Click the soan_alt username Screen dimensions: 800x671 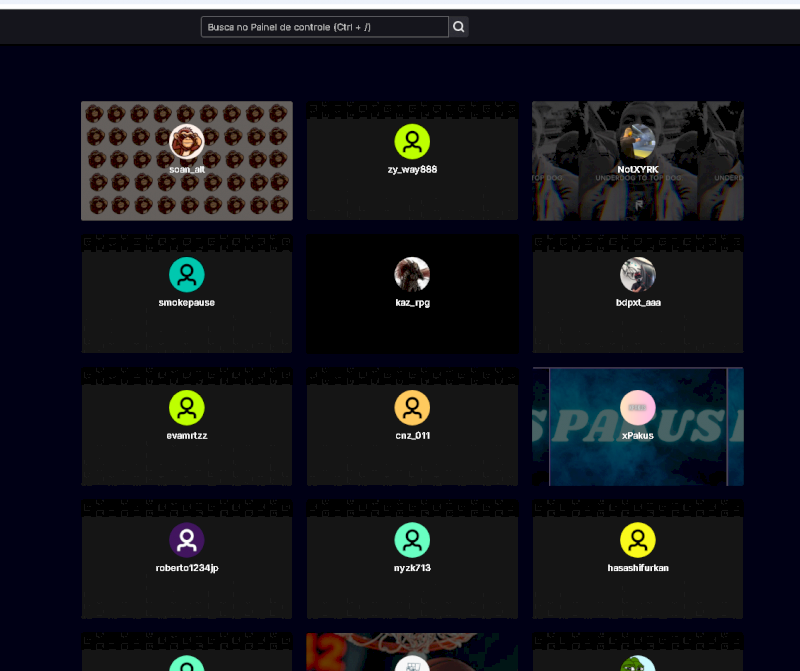187,170
